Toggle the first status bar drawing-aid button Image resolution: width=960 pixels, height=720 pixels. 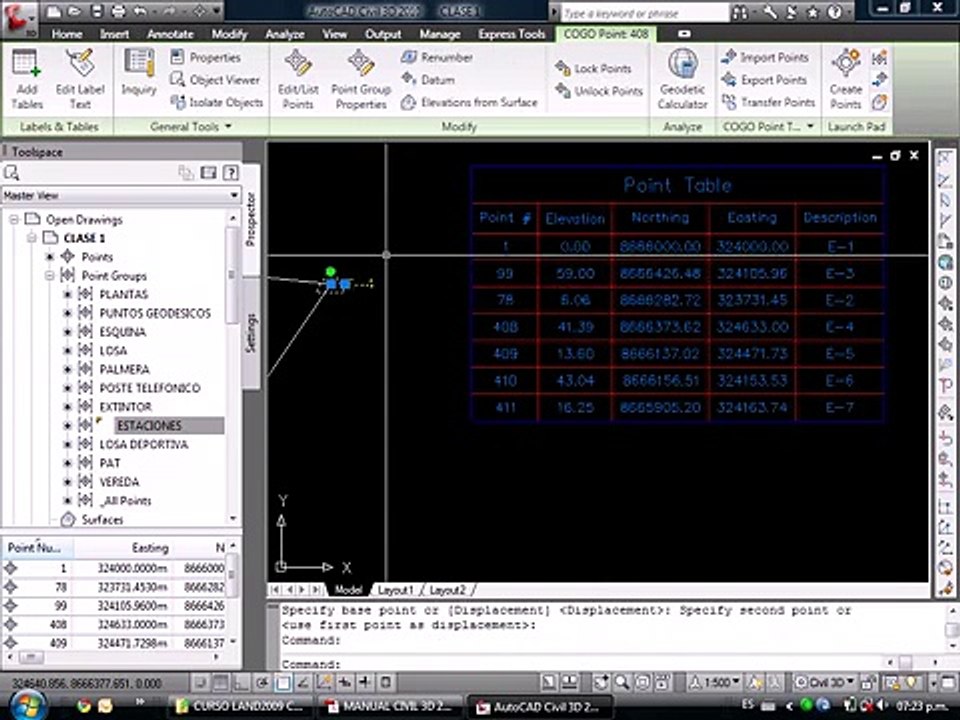tap(200, 682)
